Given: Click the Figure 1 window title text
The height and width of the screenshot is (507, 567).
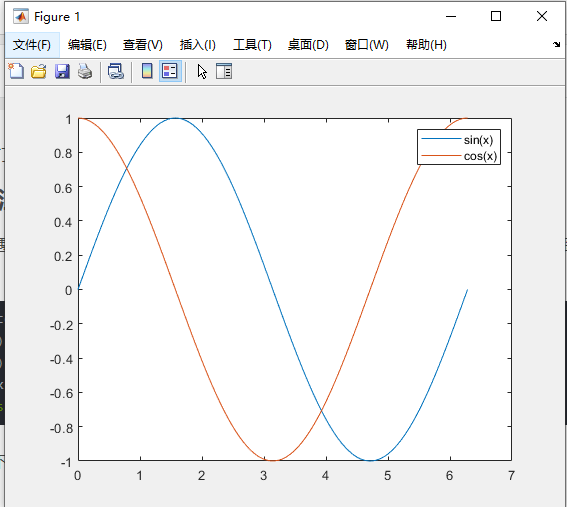Looking at the screenshot, I should tap(57, 17).
